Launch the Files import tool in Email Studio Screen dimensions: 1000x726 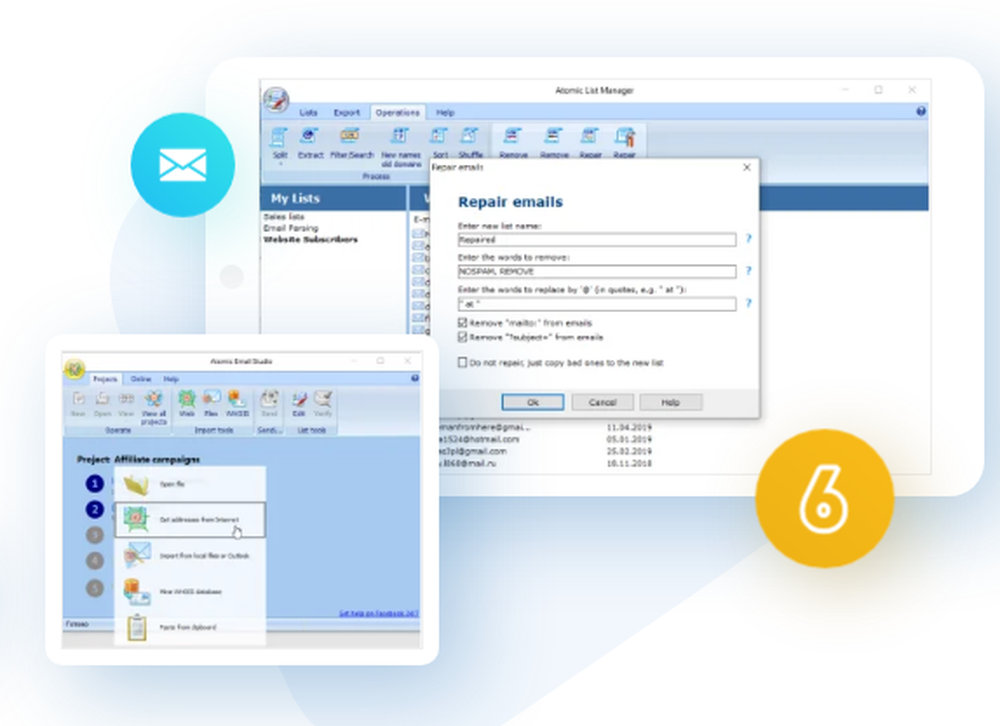point(211,403)
